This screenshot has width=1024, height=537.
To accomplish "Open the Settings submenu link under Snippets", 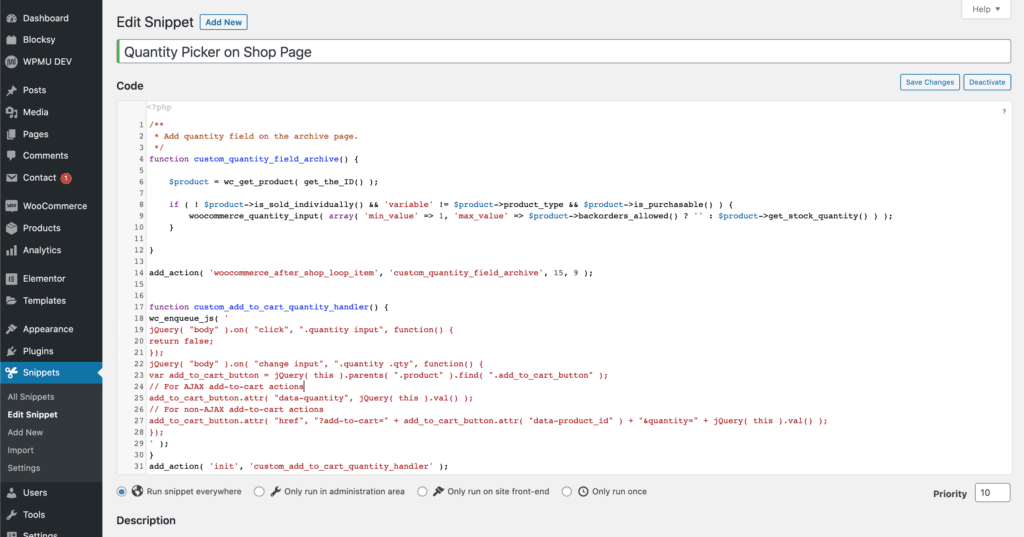I will (x=24, y=468).
